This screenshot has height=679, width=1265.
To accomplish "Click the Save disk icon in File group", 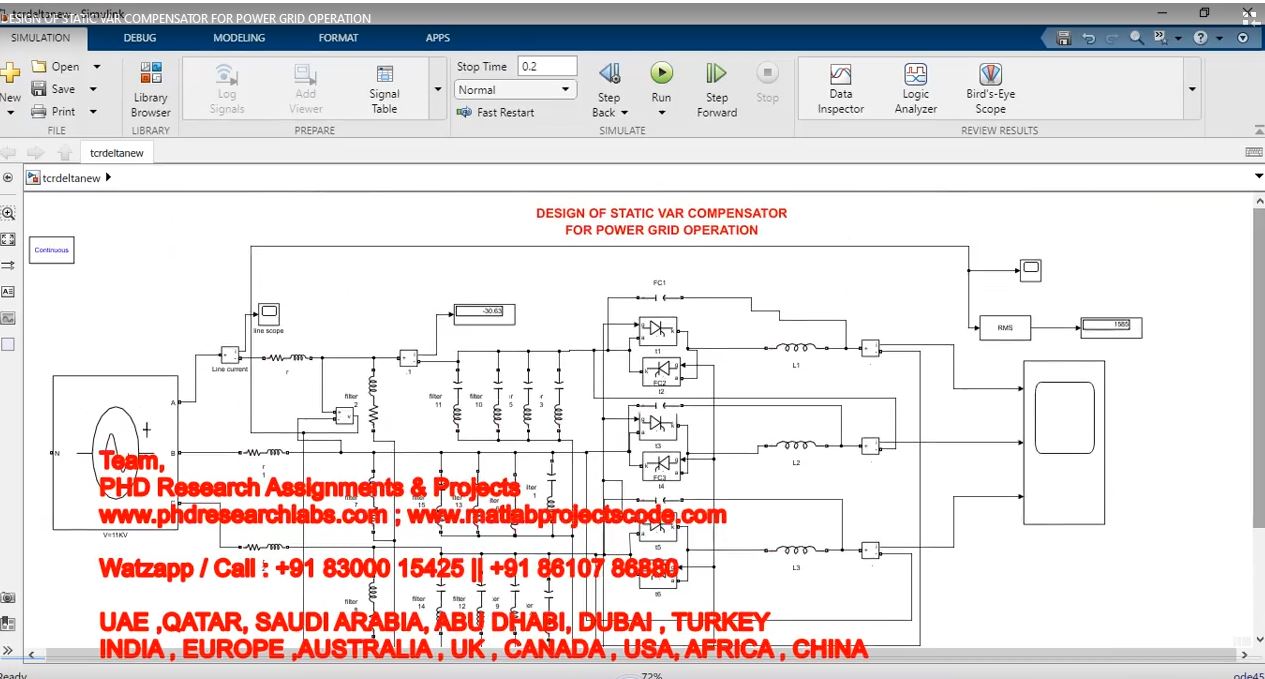I will point(38,89).
